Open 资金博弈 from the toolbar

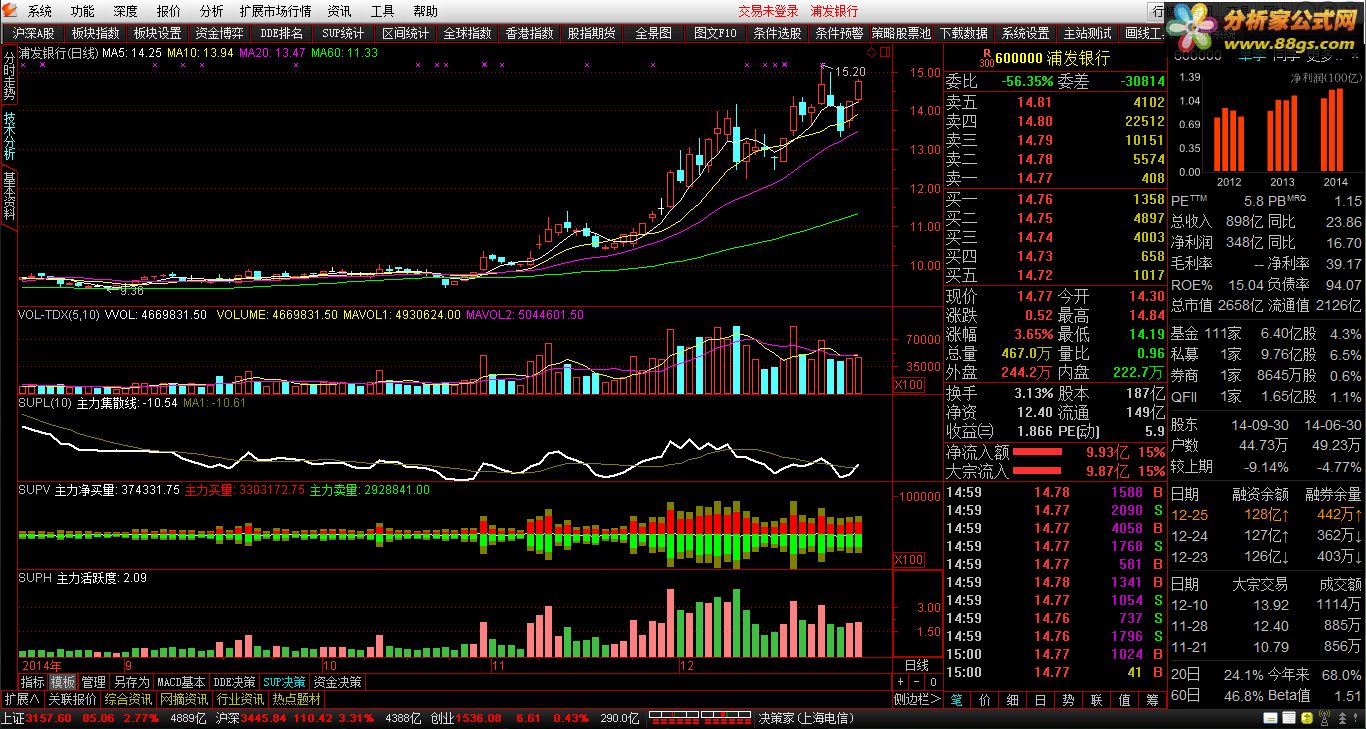pos(219,33)
